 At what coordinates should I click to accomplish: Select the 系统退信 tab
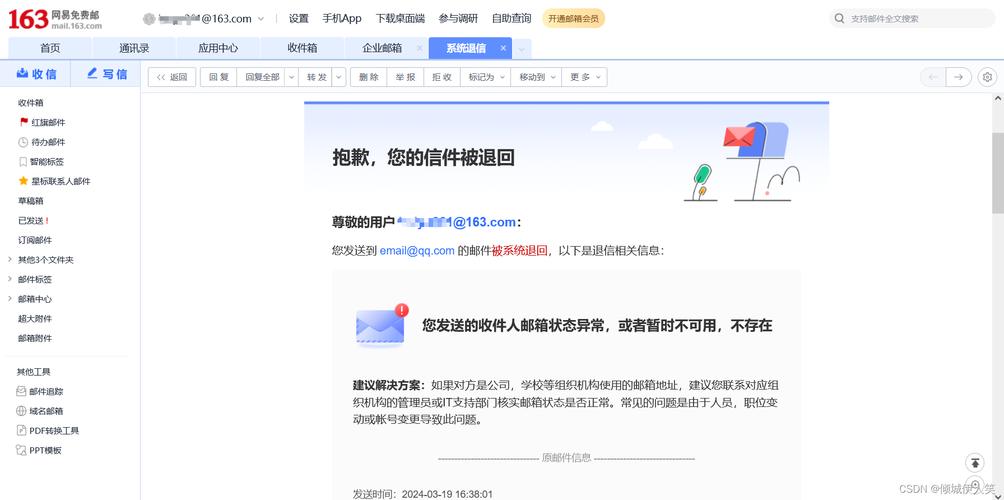click(x=466, y=48)
